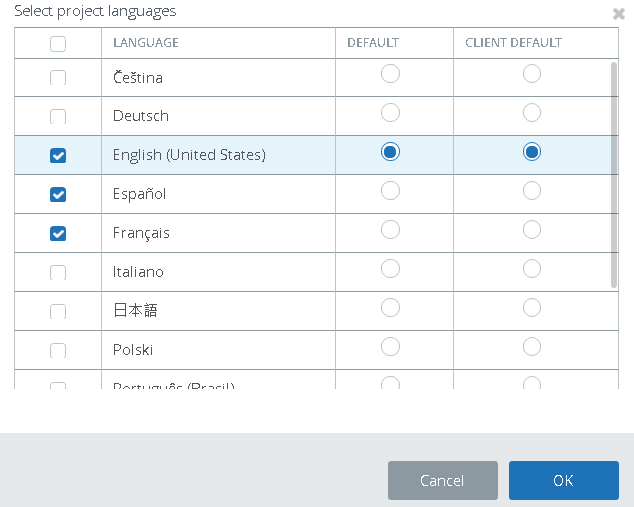This screenshot has height=507, width=634.
Task: Choose Français as the Client Default language
Action: 532,229
